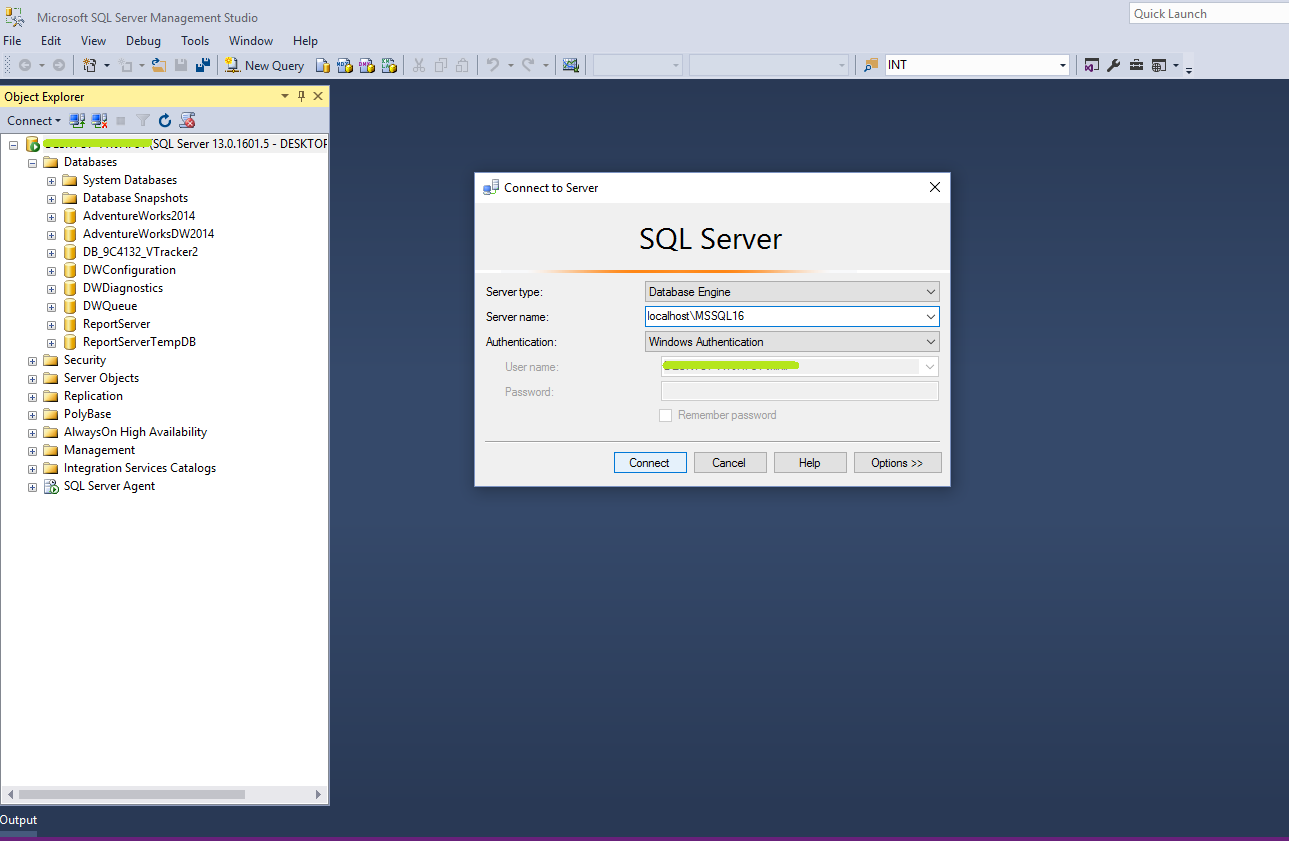Open Database Engine Query icon after New Query
The width and height of the screenshot is (1289, 841).
[323, 65]
